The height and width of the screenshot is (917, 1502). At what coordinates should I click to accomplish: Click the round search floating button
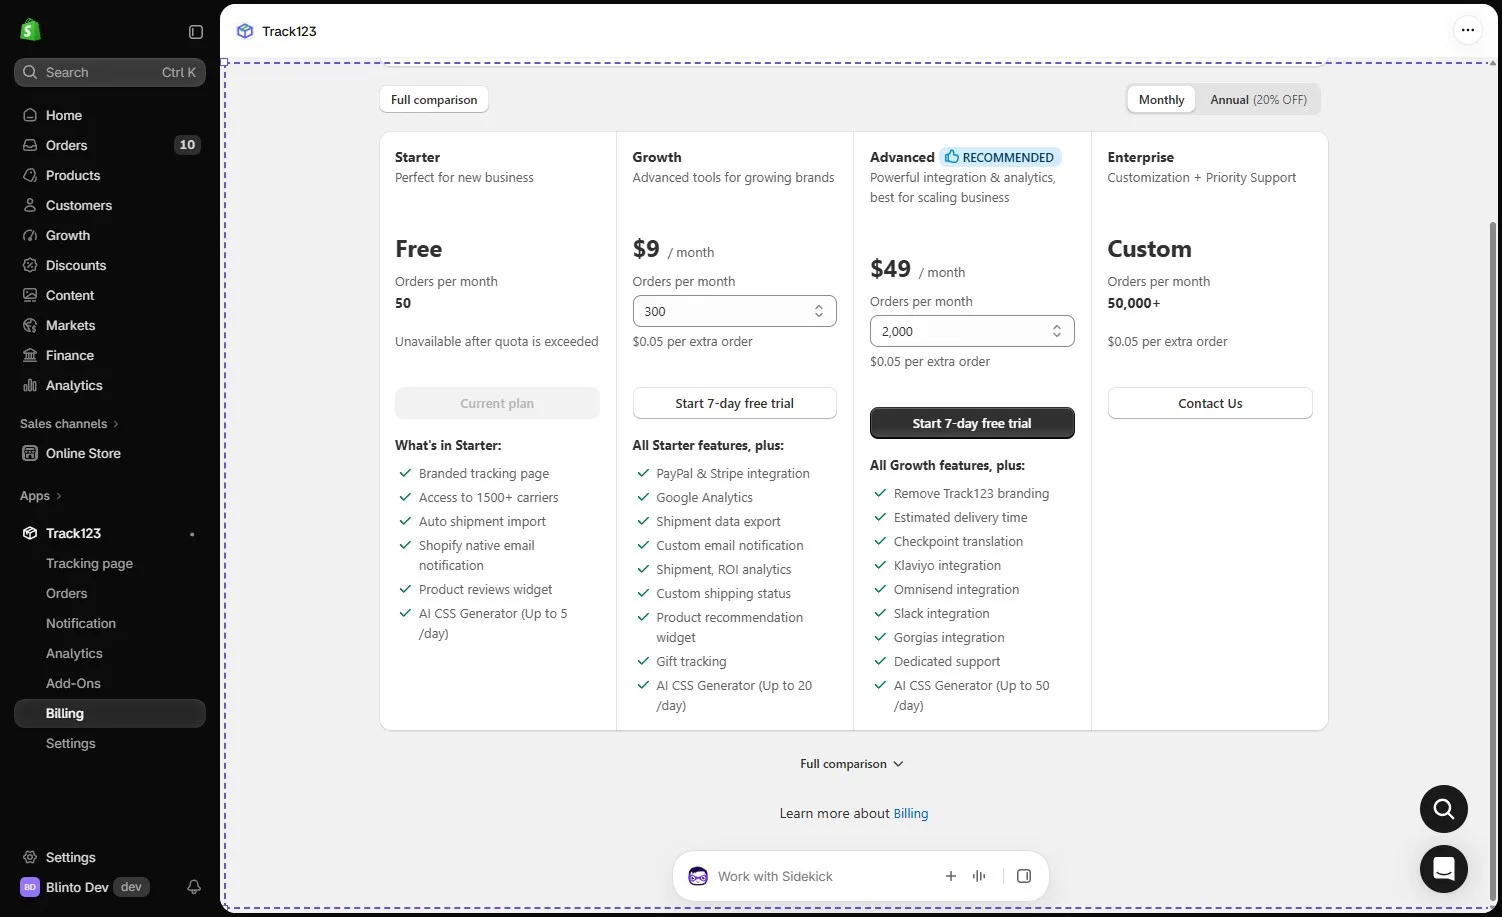(1444, 809)
